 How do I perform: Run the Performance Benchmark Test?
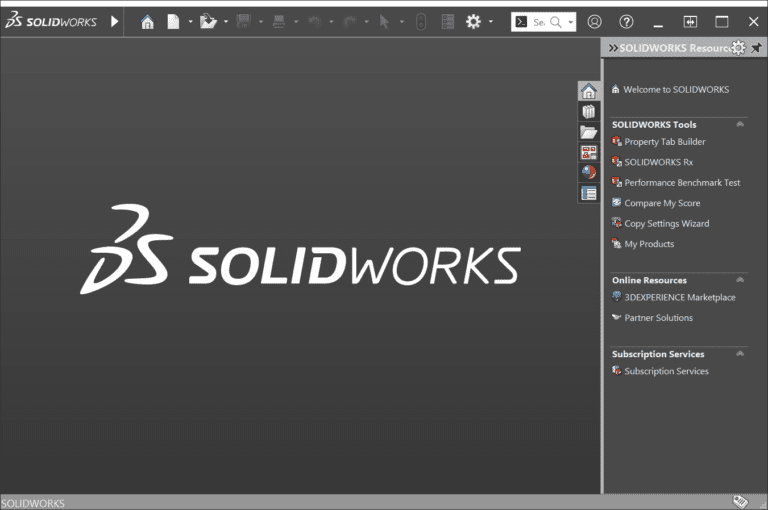pyautogui.click(x=682, y=183)
